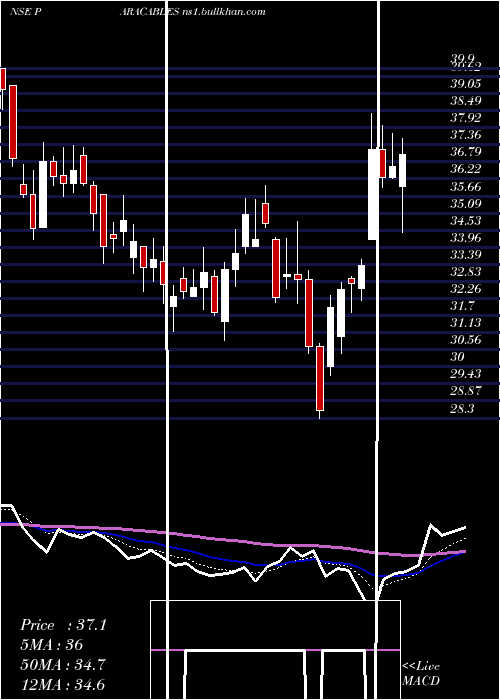This screenshot has width=500, height=700.
Task: Select the 31.7 price axis label
Action: pyautogui.click(x=462, y=305)
